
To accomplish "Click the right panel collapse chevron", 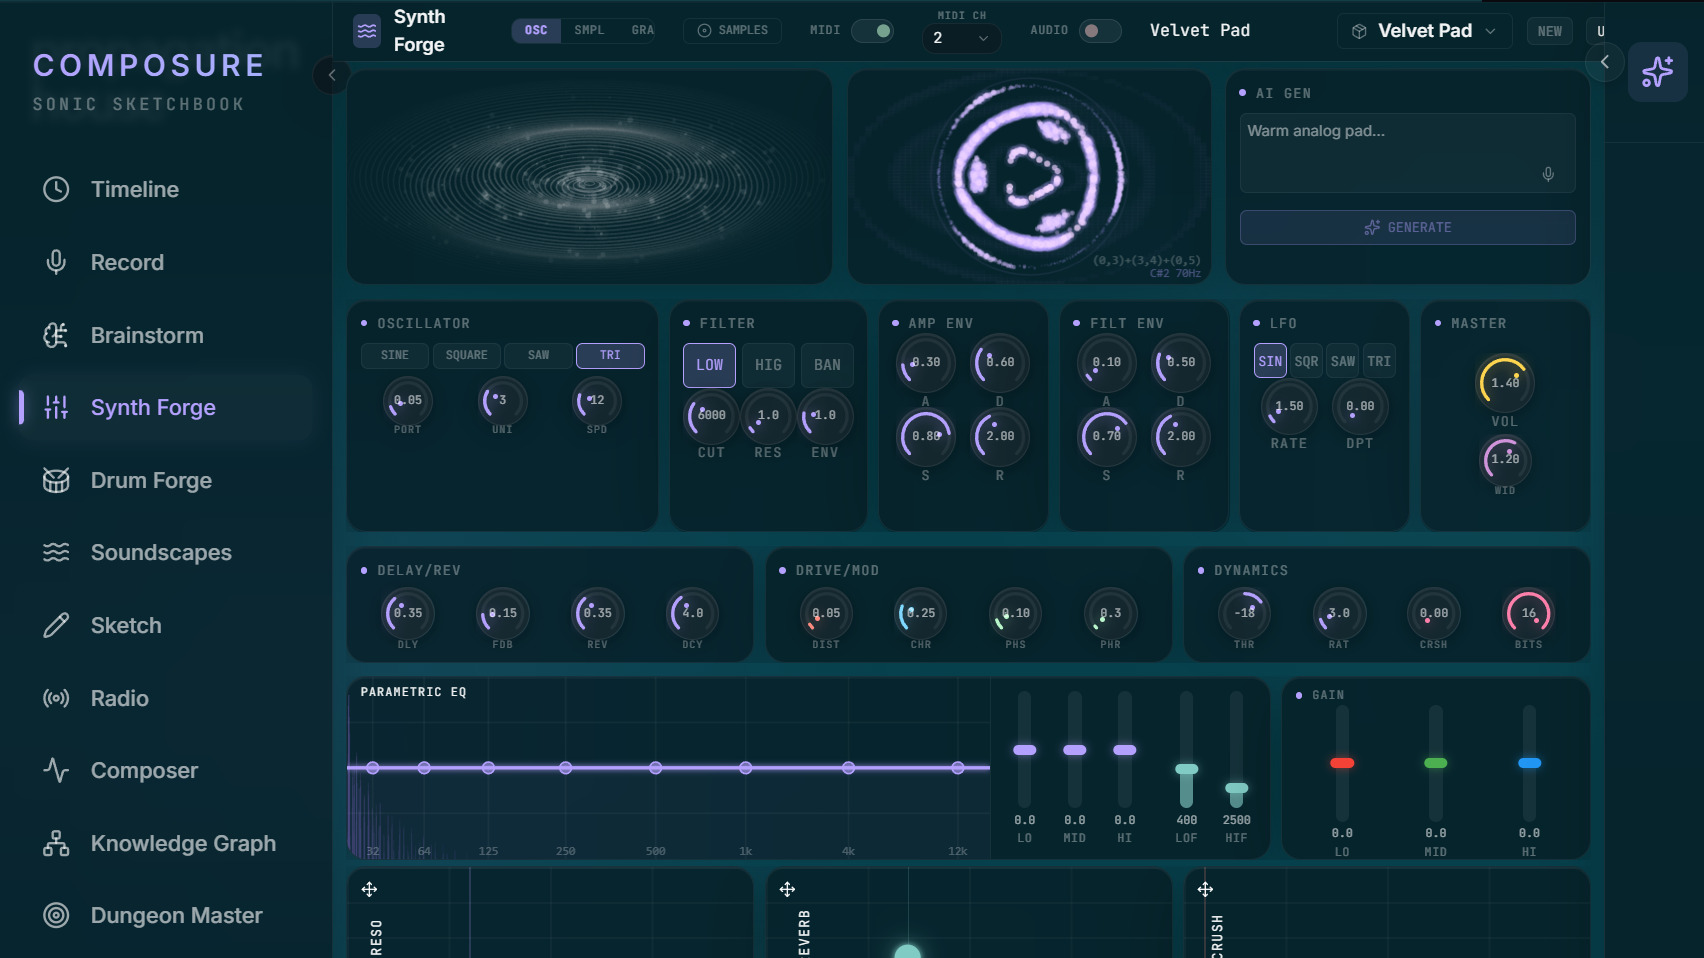I will [1605, 62].
